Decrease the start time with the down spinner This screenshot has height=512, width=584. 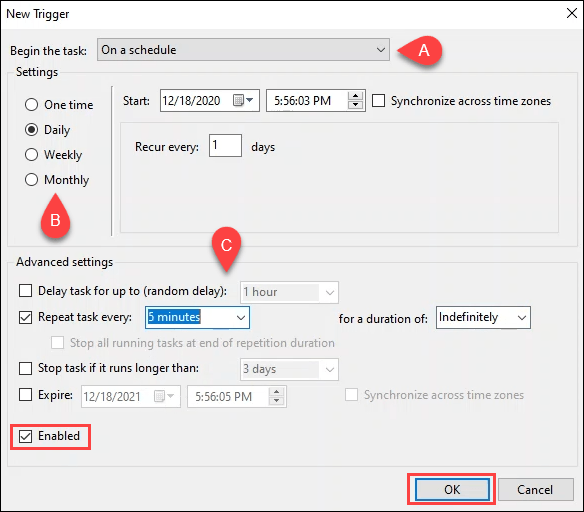[355, 105]
